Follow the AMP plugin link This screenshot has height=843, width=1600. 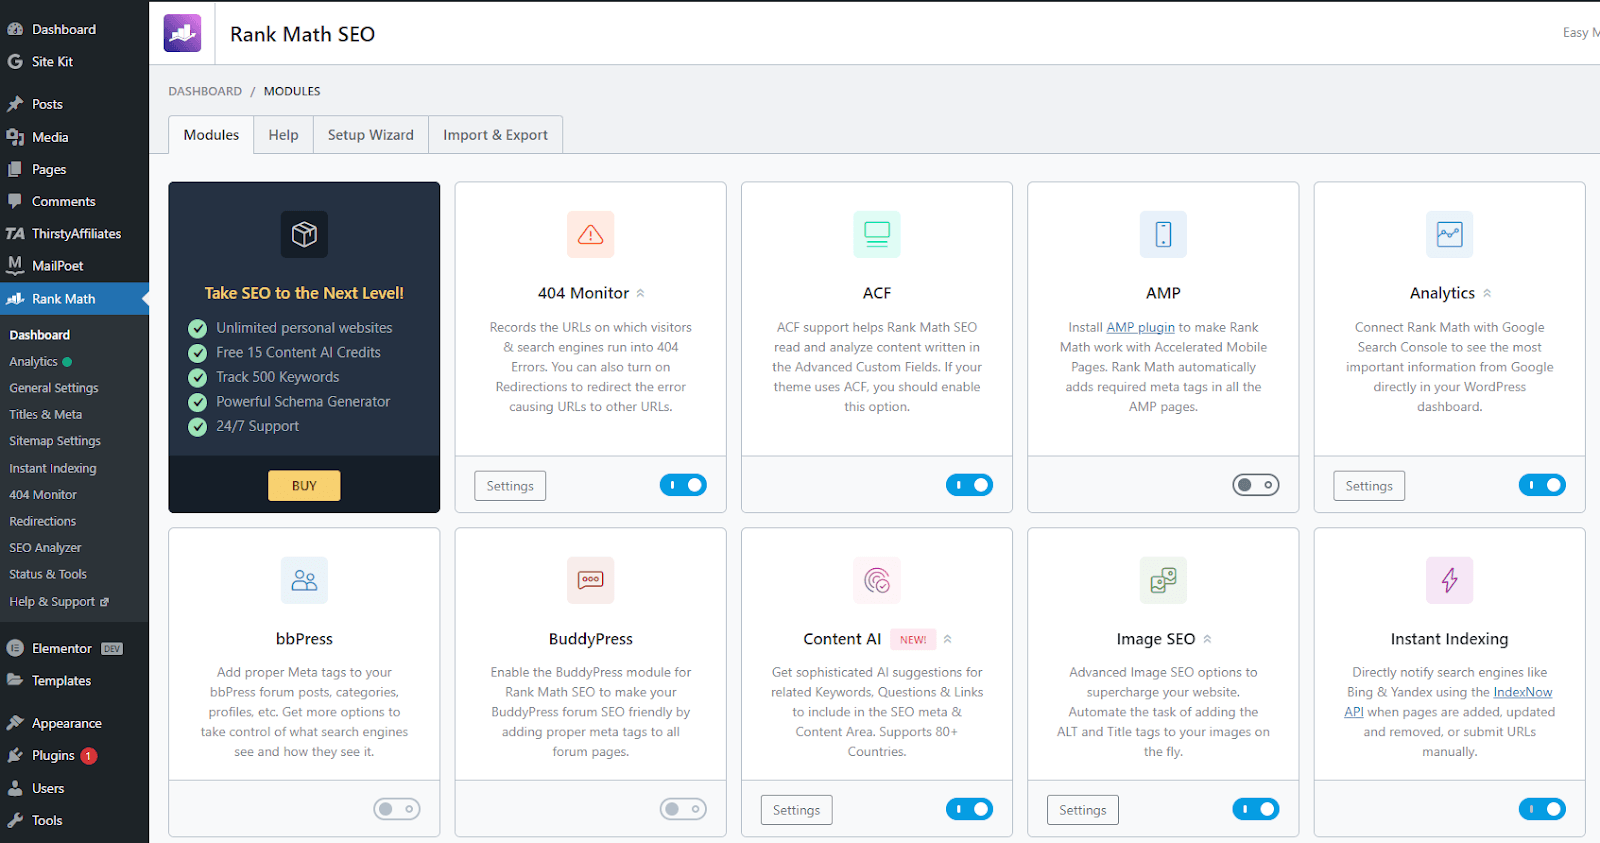(x=1140, y=327)
